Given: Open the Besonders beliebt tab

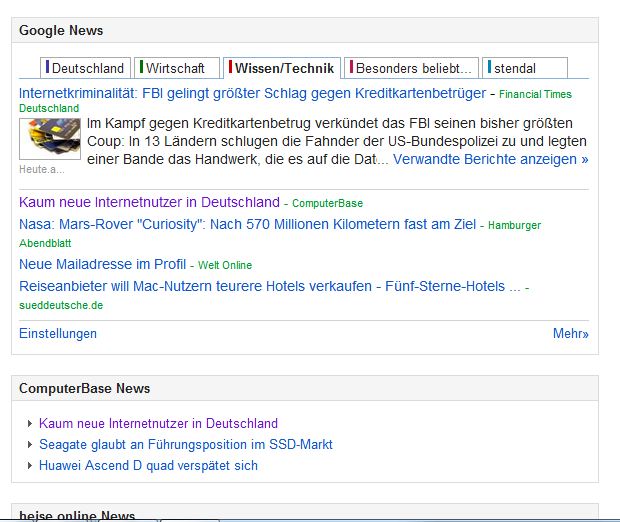Looking at the screenshot, I should (x=411, y=68).
